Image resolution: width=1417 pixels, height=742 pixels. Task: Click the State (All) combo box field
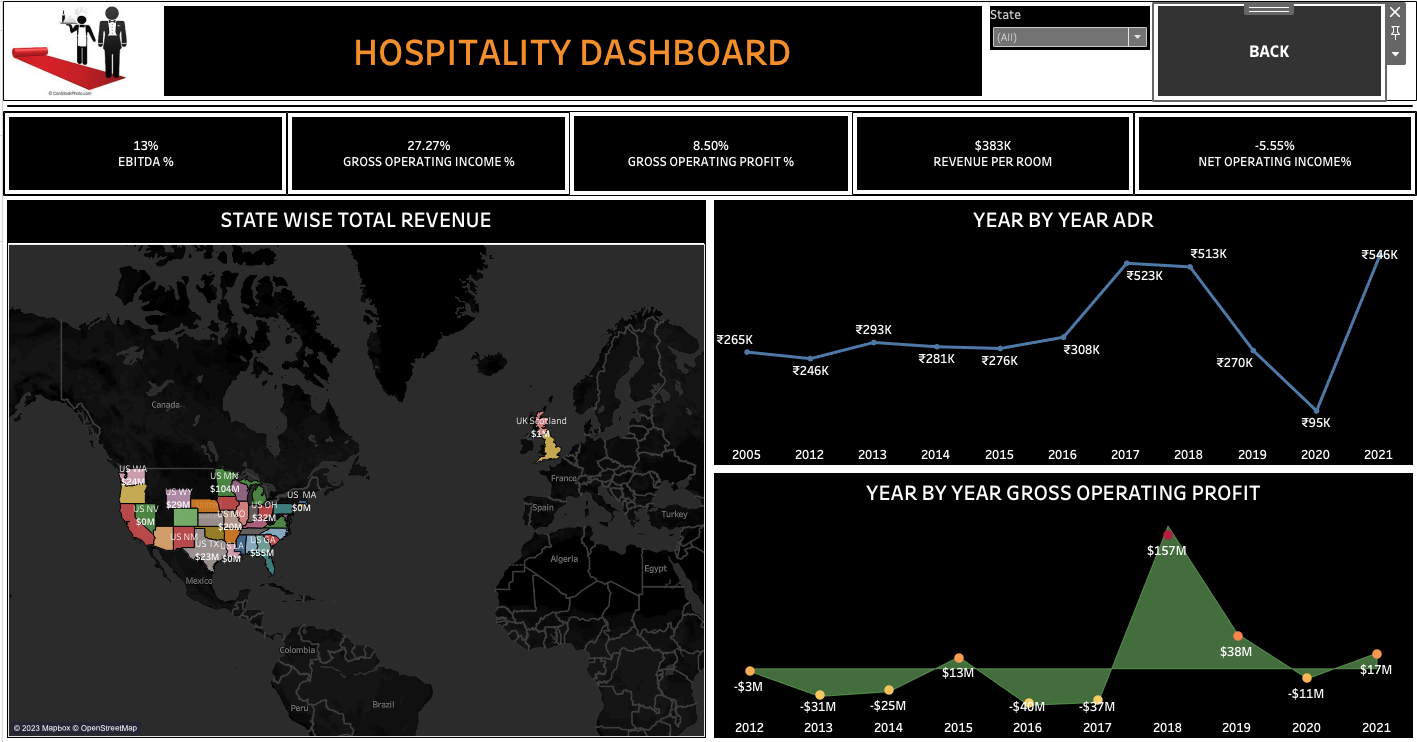coord(1060,37)
